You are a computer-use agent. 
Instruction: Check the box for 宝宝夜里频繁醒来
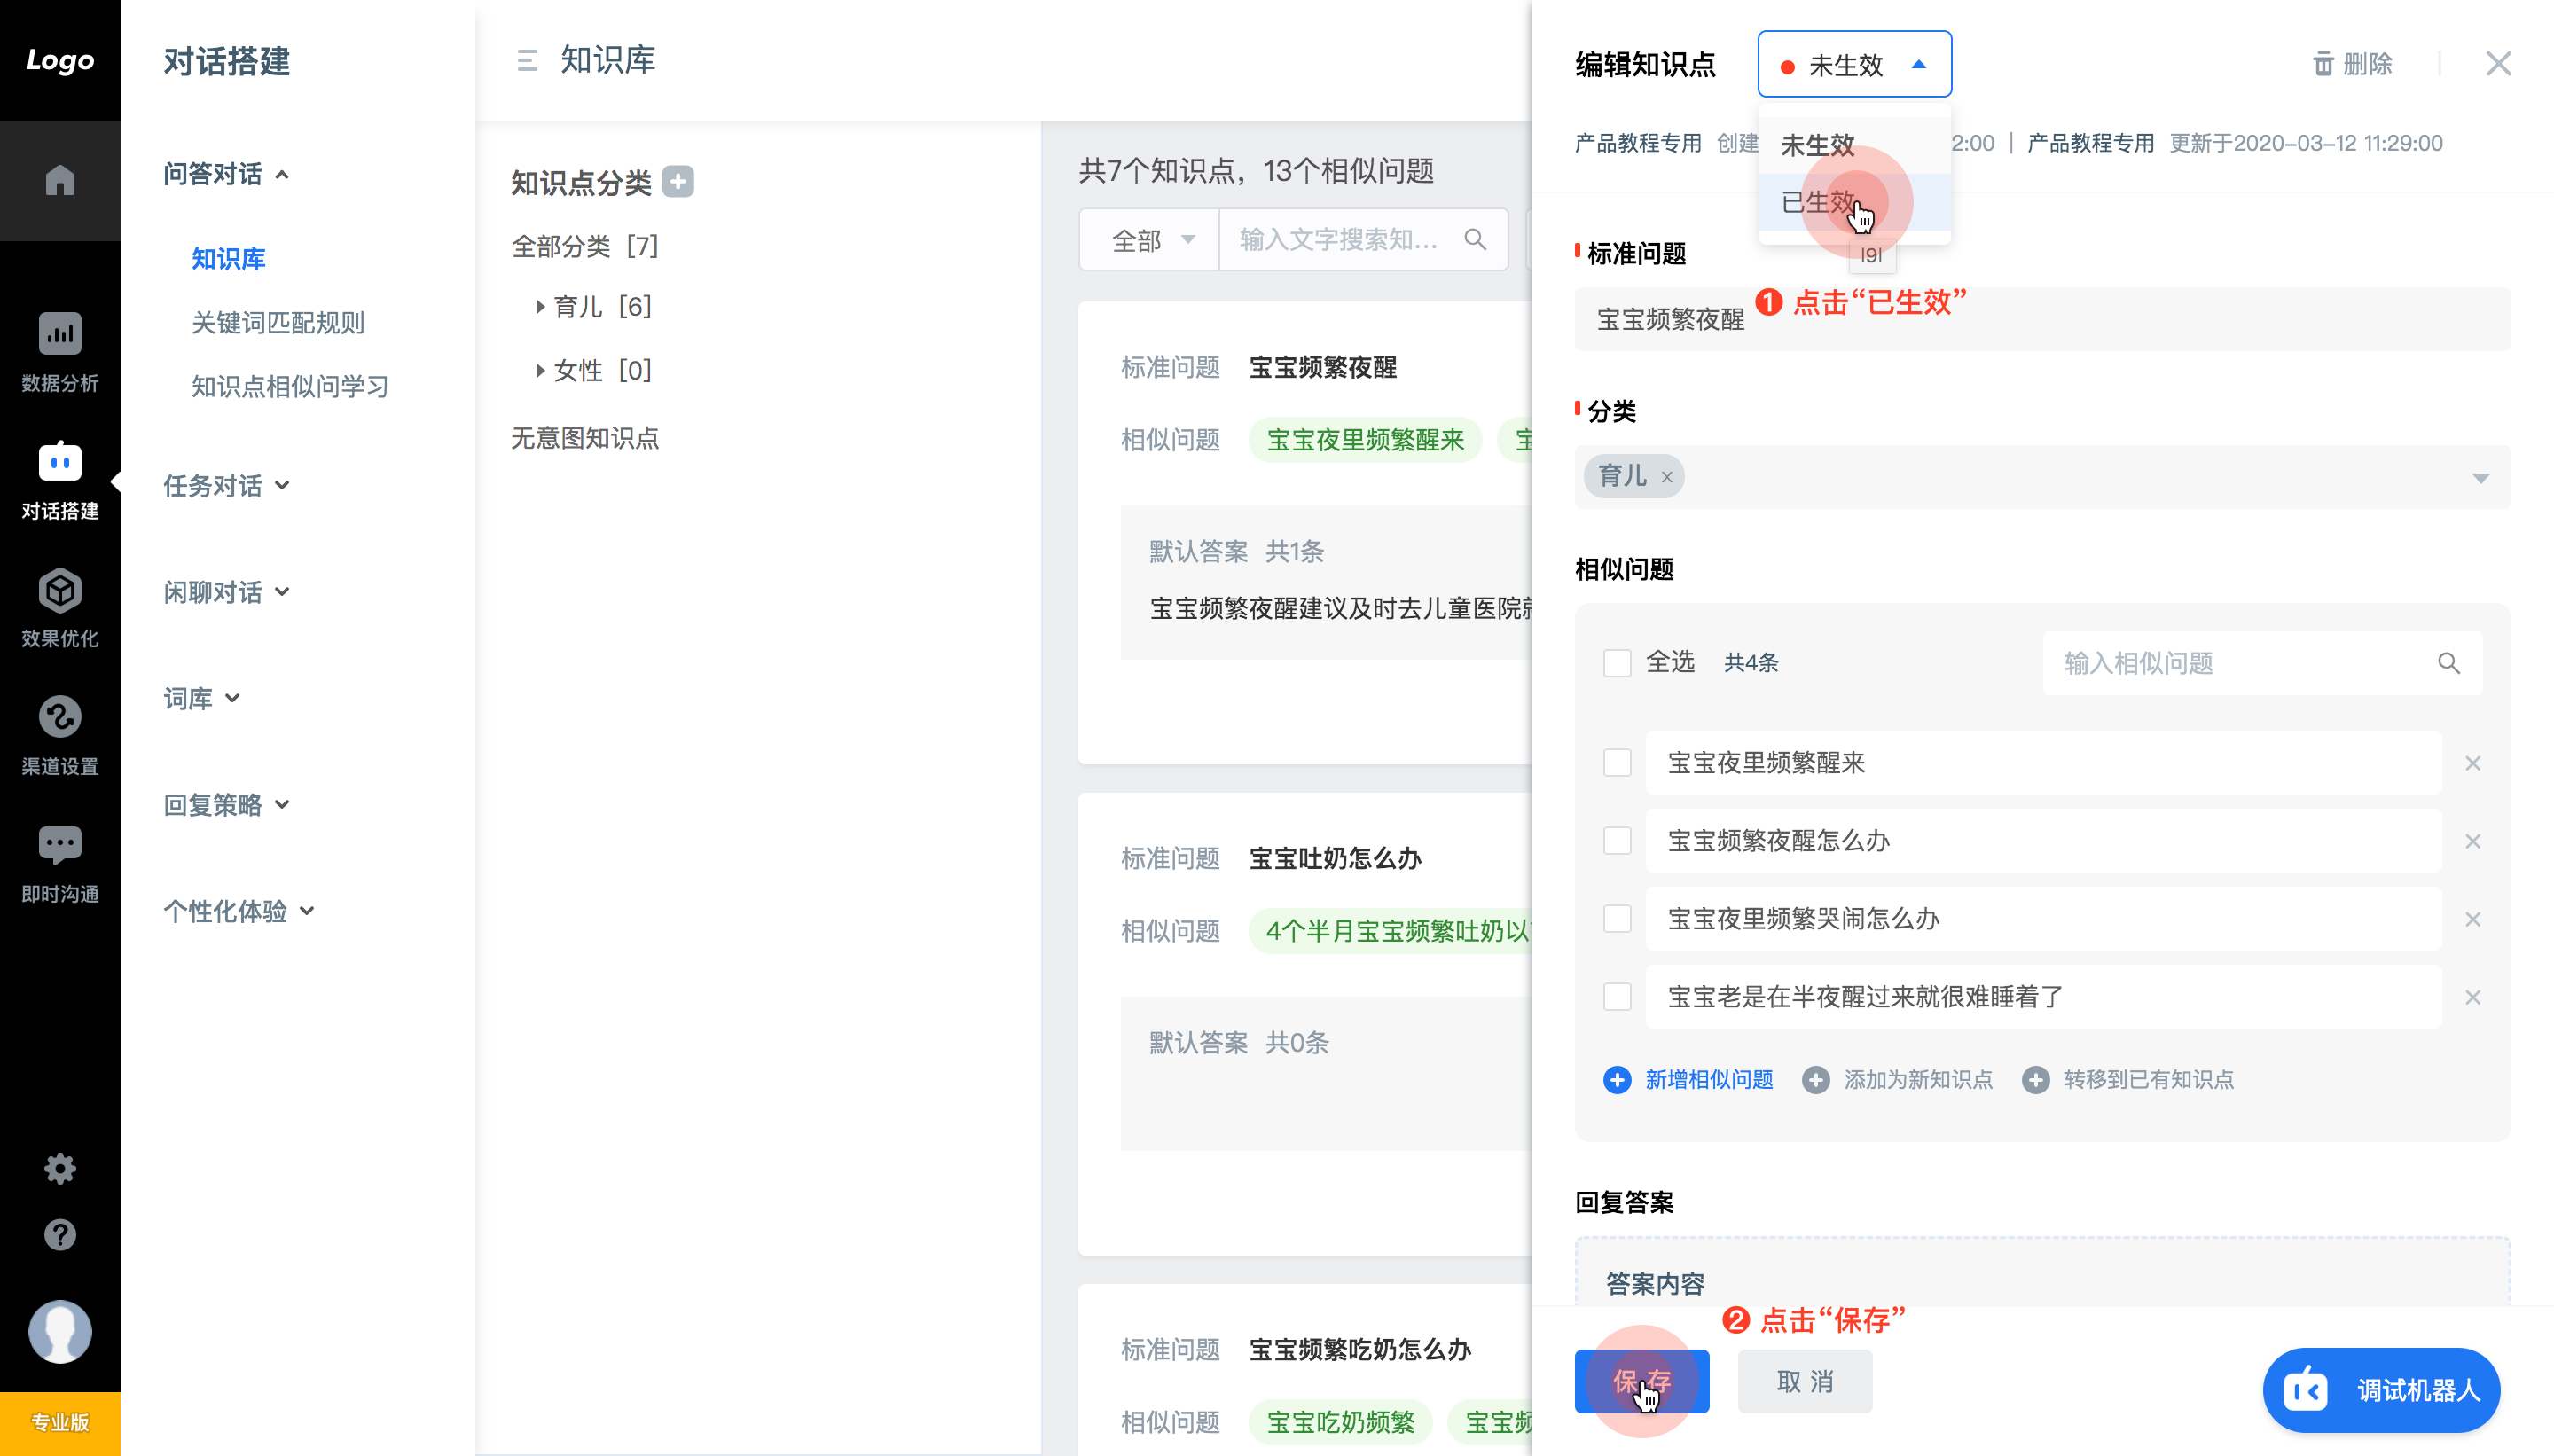[1617, 763]
